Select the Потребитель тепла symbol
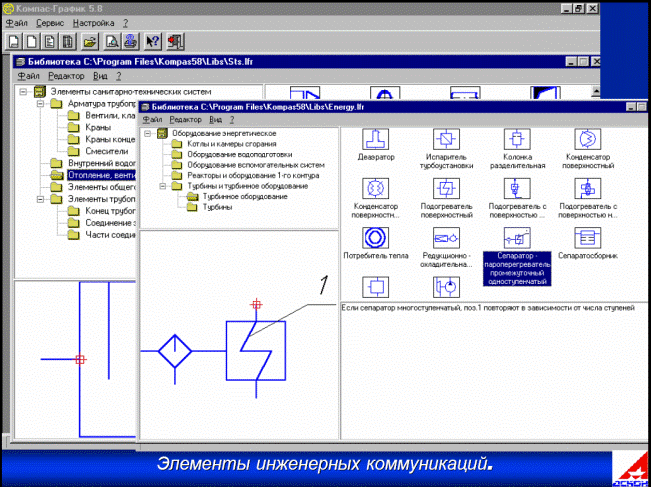This screenshot has width=651, height=487. (x=375, y=238)
